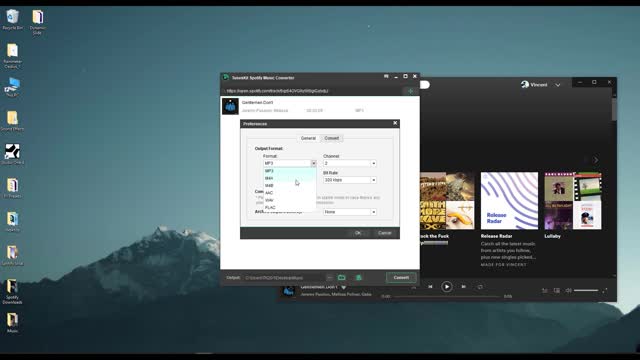The height and width of the screenshot is (360, 640).
Task: Click Cancel in Preferences dialog
Action: tap(384, 233)
